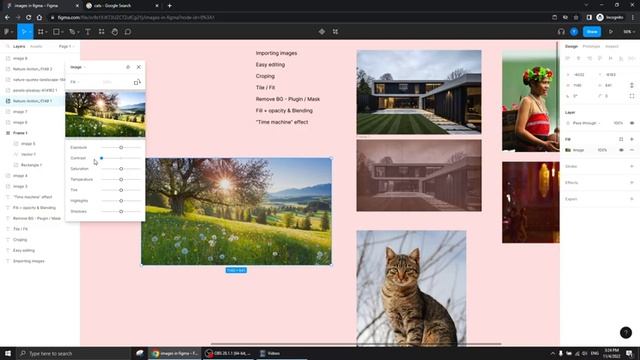Screen dimensions: 640x360
Task: Rotate the image with the rotate icon
Action: pos(137,82)
